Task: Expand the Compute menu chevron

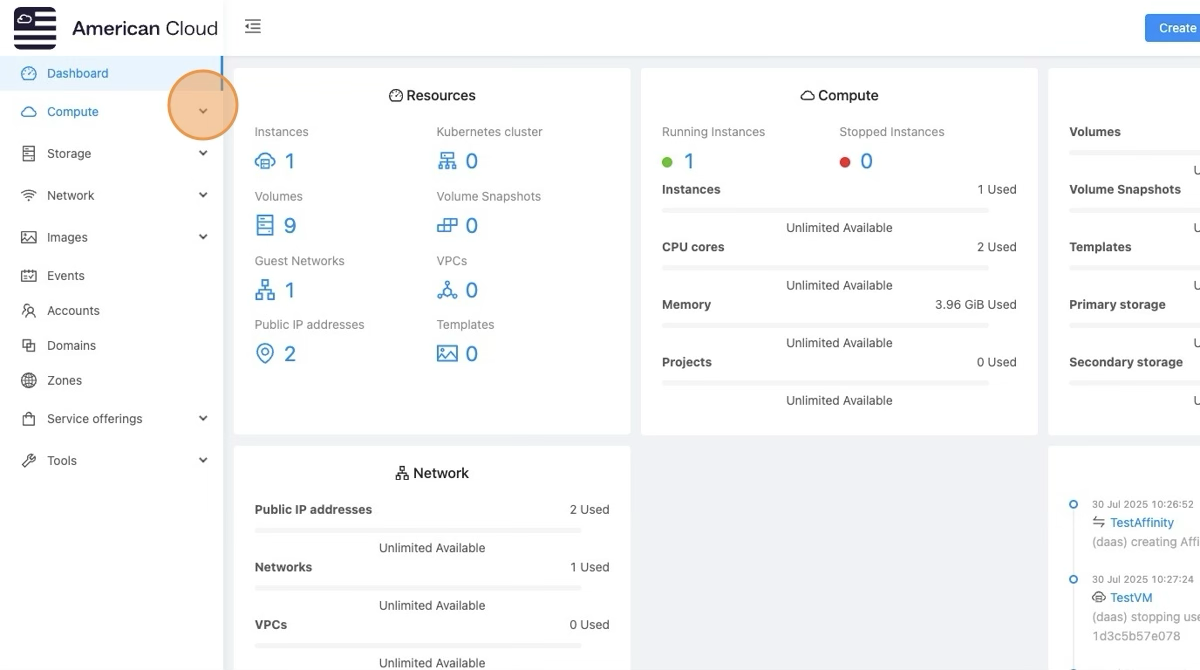Action: click(203, 111)
